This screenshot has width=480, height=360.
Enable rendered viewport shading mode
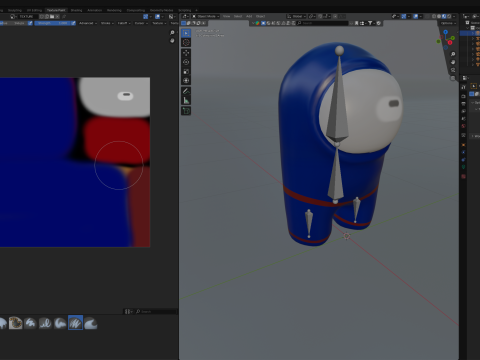pos(449,16)
